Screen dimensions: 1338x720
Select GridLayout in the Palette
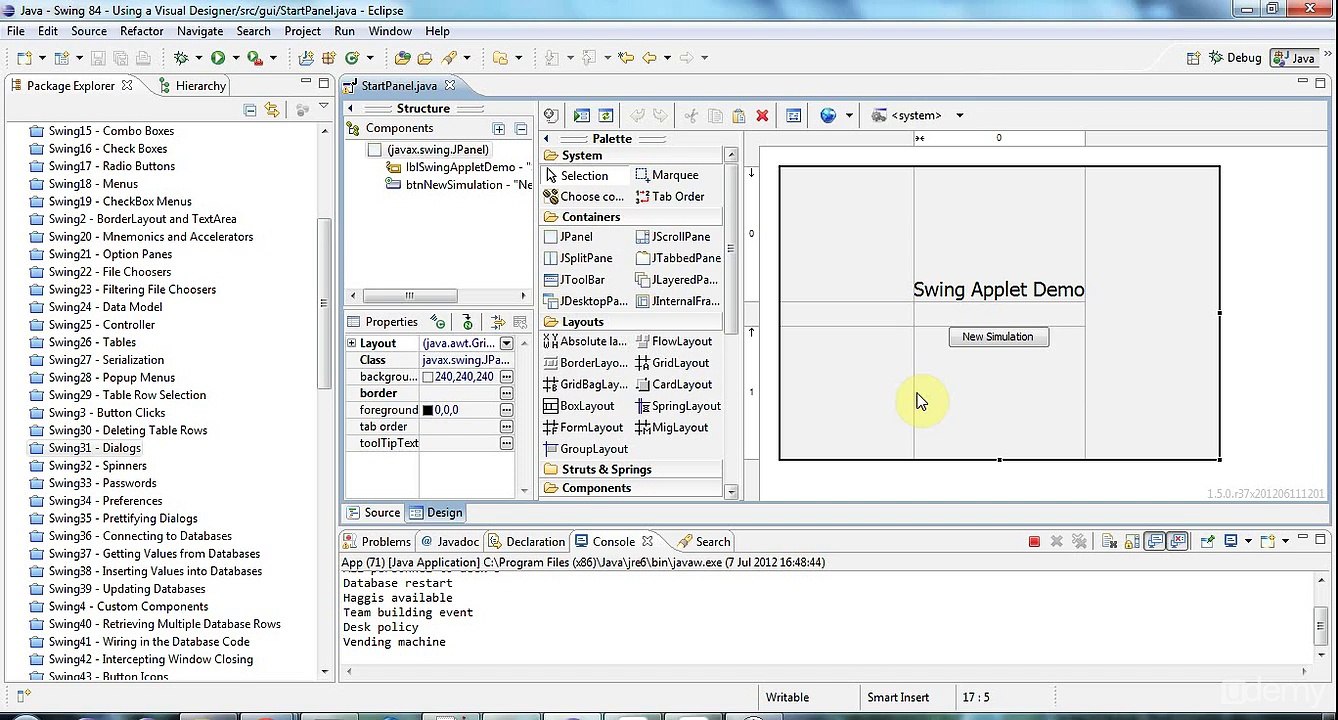(672, 363)
